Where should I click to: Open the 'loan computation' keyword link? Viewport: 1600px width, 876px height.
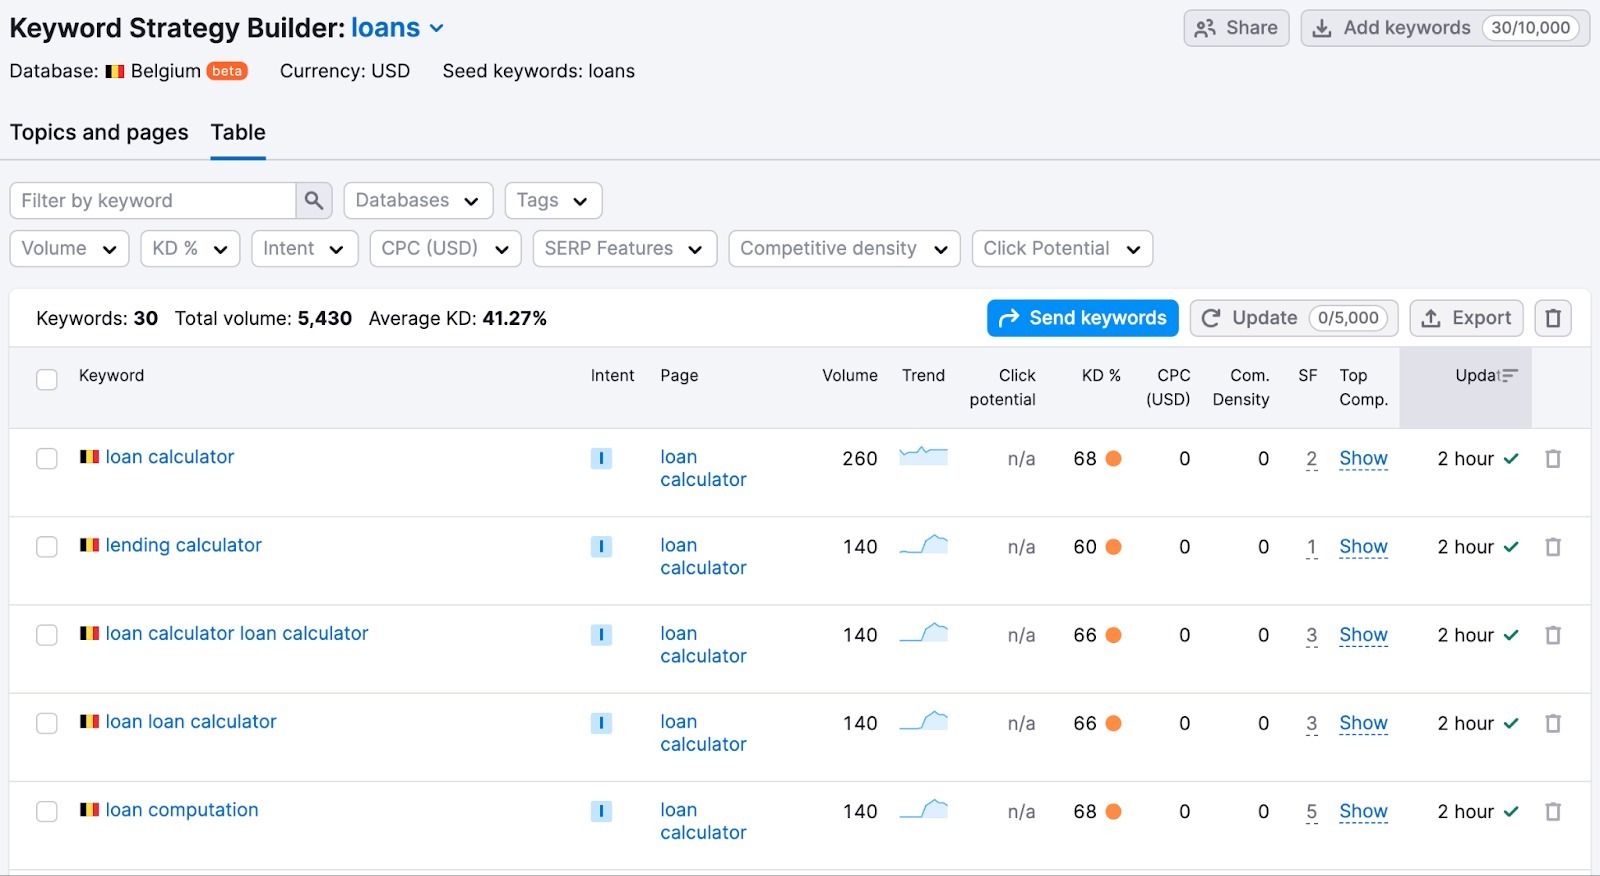182,810
